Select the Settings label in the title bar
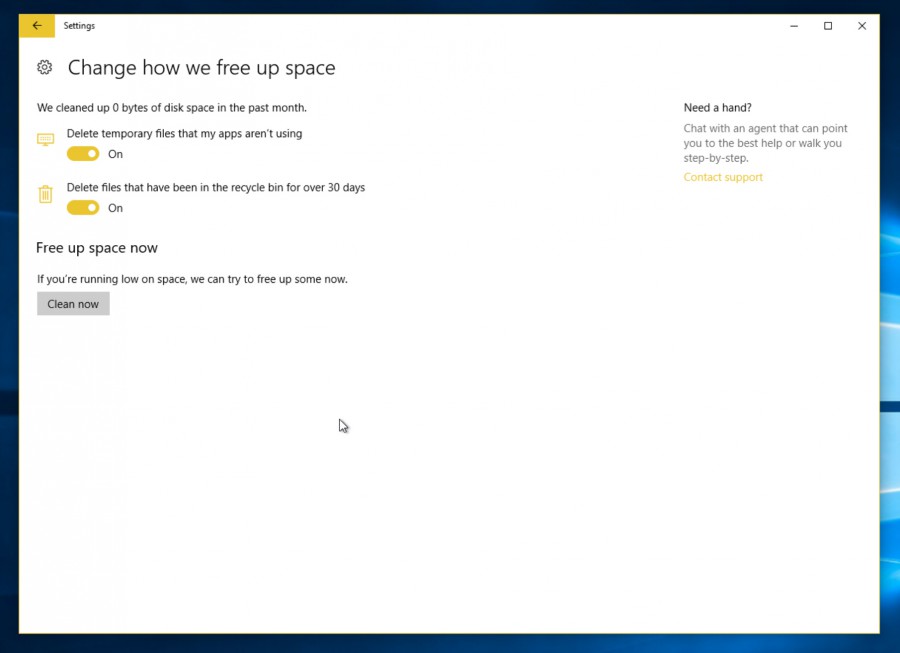Screen dimensions: 900x653 (x=79, y=25)
